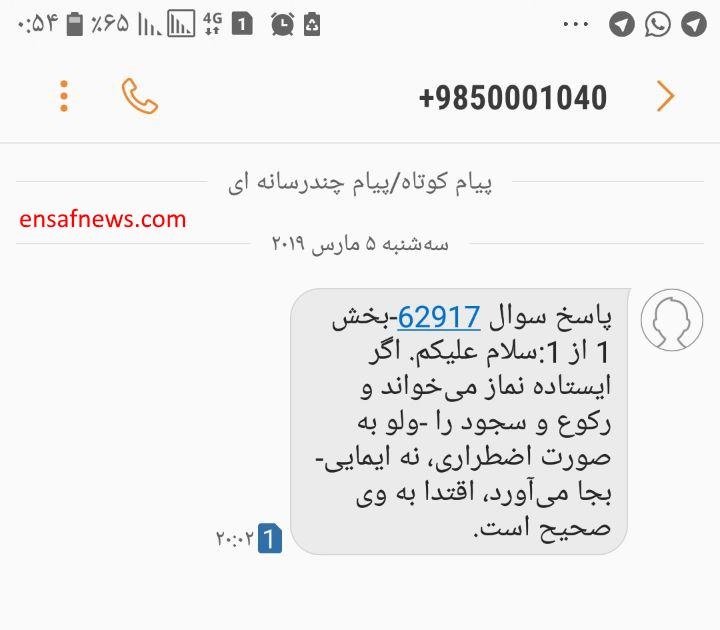
Task: Show more notifications via status bar dots
Action: 576,24
